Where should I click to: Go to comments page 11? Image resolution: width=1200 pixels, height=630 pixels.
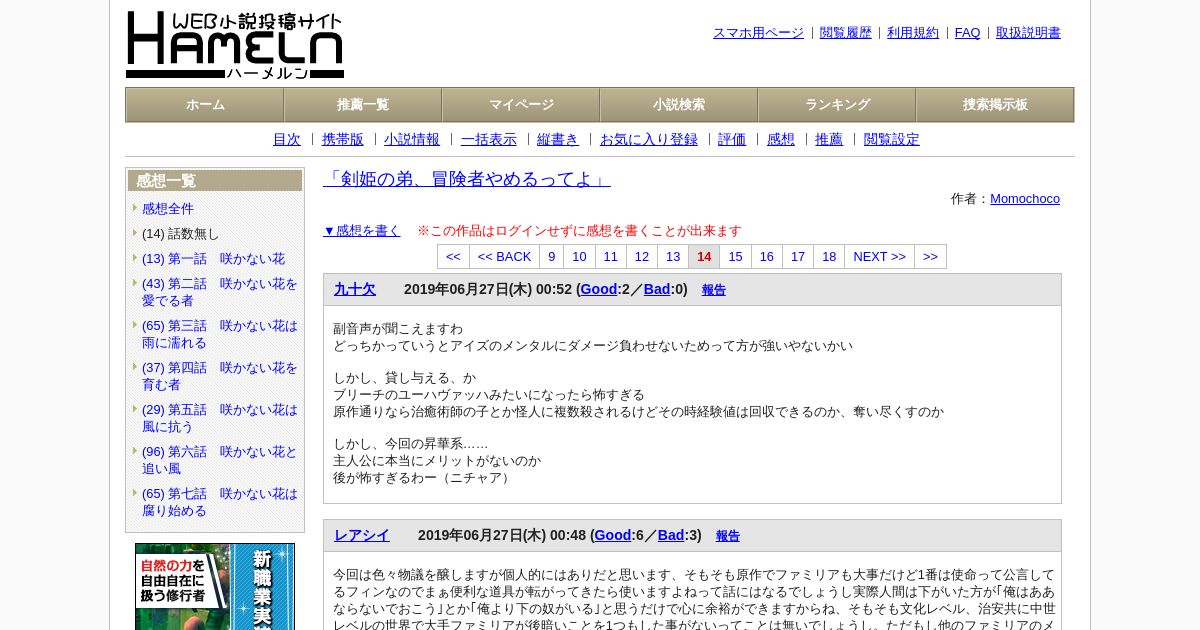coord(611,257)
